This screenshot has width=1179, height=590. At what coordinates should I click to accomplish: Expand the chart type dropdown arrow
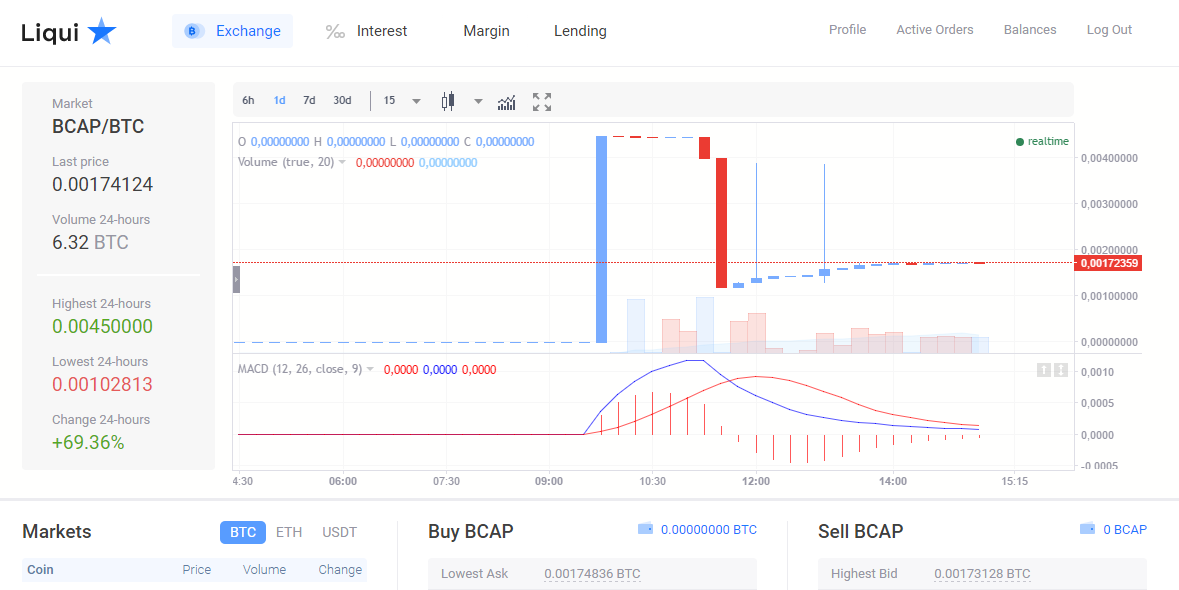point(478,101)
